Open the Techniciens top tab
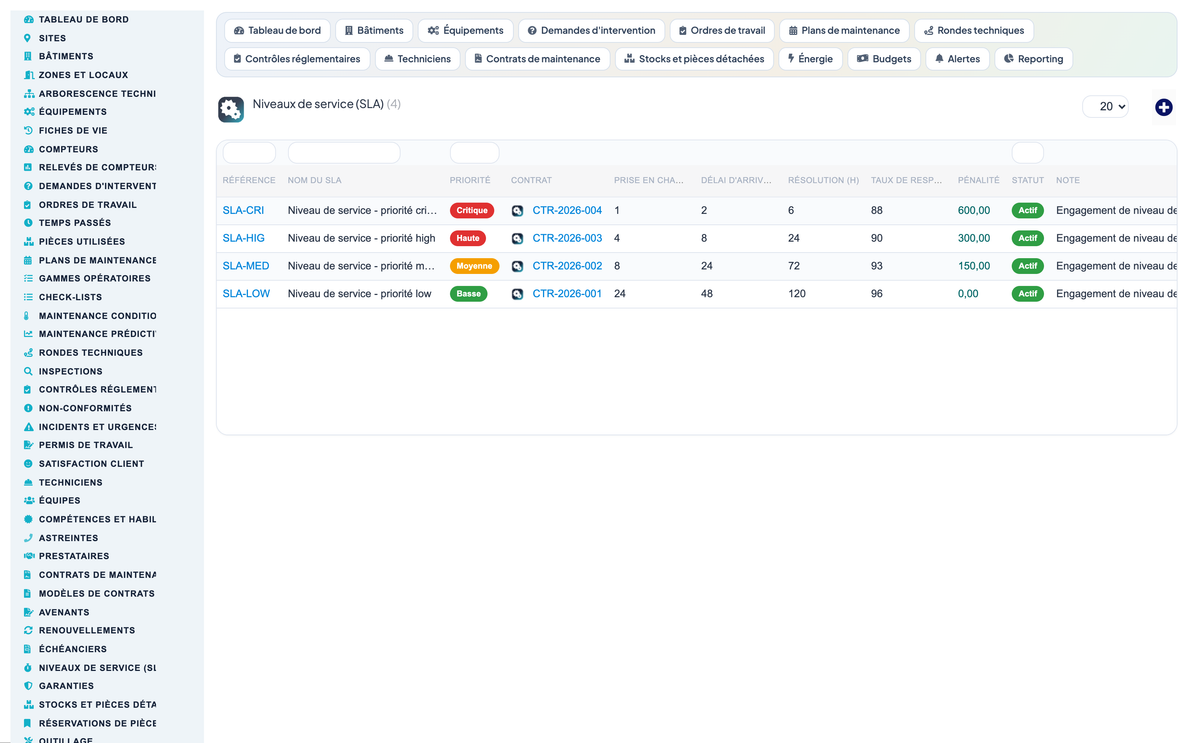 [418, 59]
